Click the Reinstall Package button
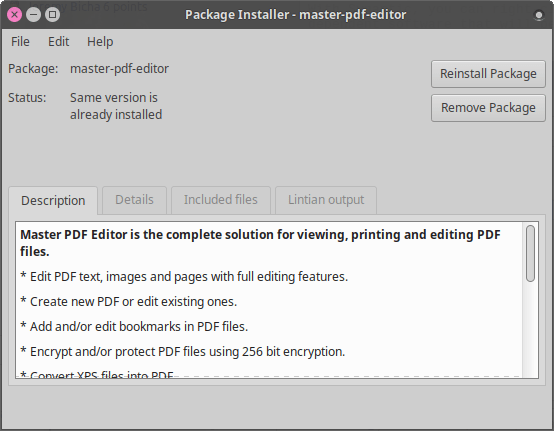Viewport: 554px width, 431px height. pyautogui.click(x=488, y=74)
